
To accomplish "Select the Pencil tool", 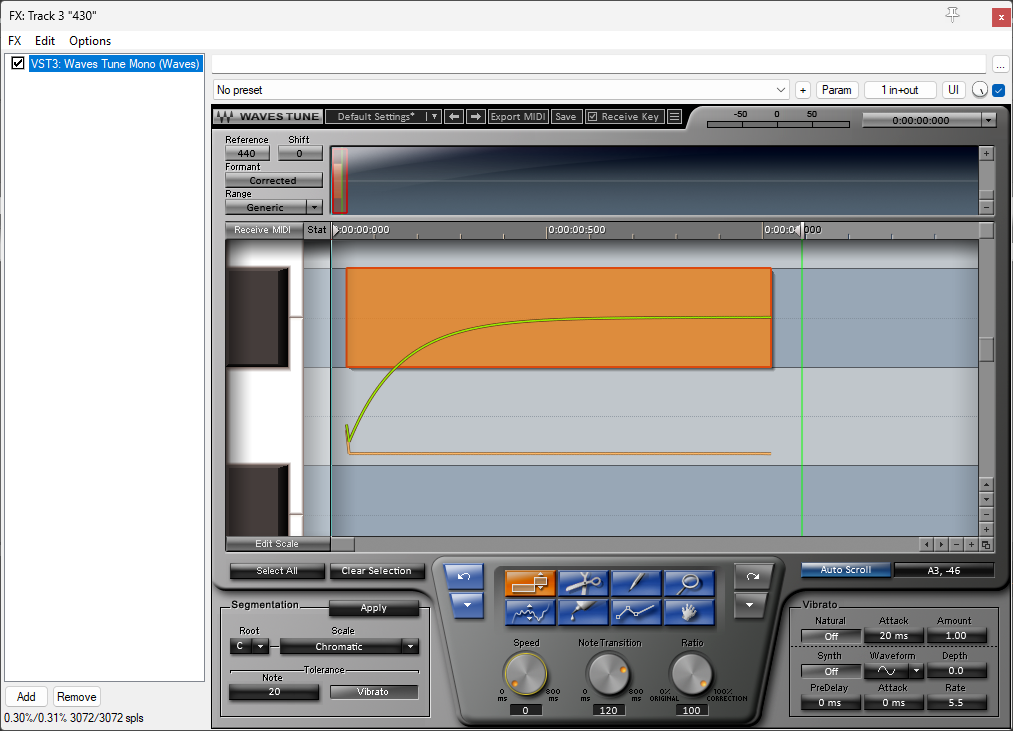I will tap(636, 584).
